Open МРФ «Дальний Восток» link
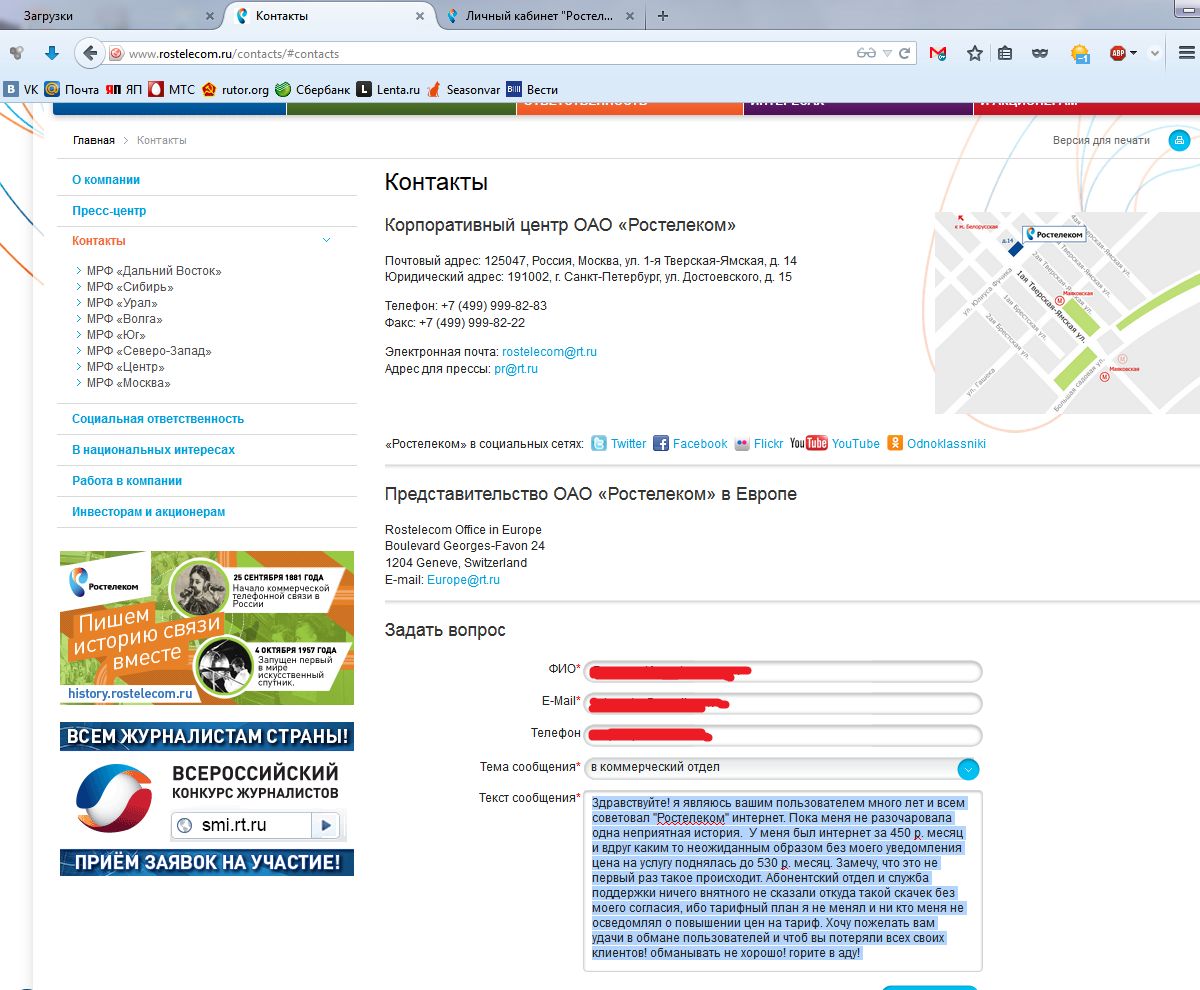Viewport: 1200px width, 990px height. point(153,271)
